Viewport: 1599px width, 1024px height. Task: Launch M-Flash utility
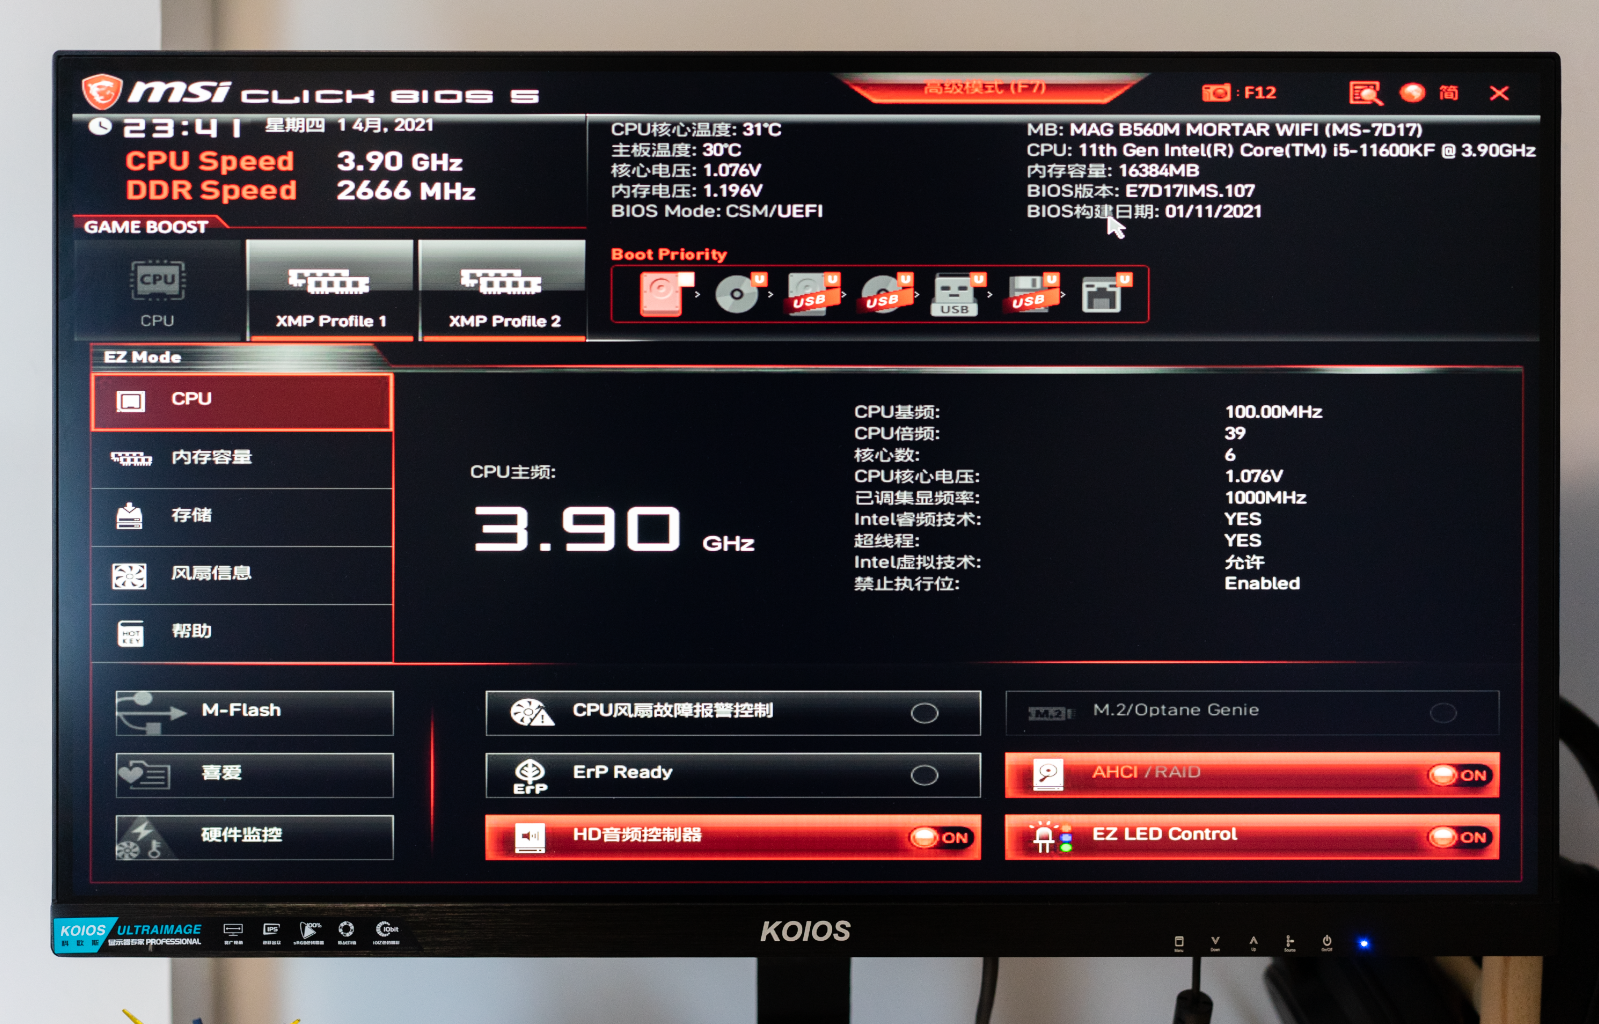click(x=255, y=713)
